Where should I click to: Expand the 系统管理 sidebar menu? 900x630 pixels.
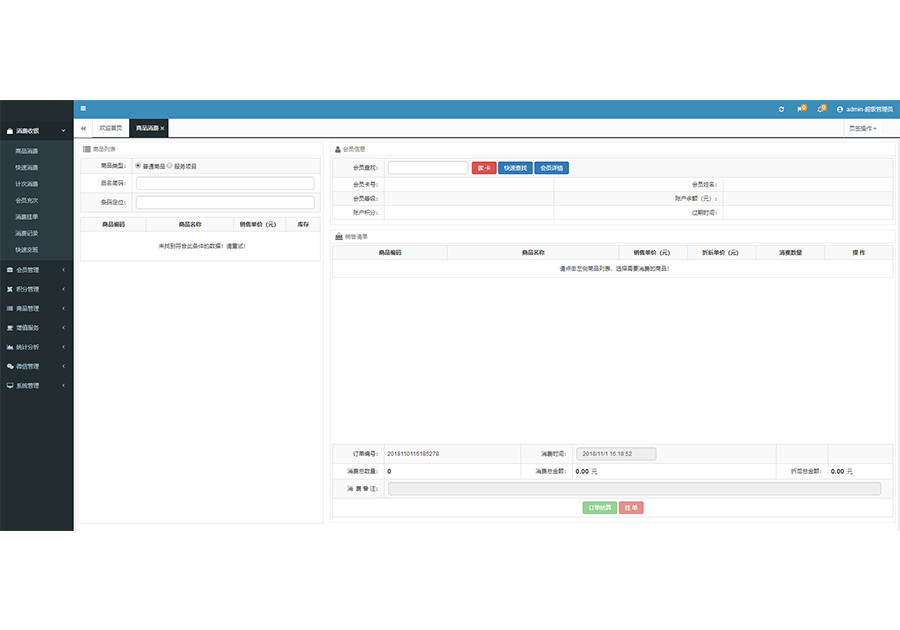36,385
